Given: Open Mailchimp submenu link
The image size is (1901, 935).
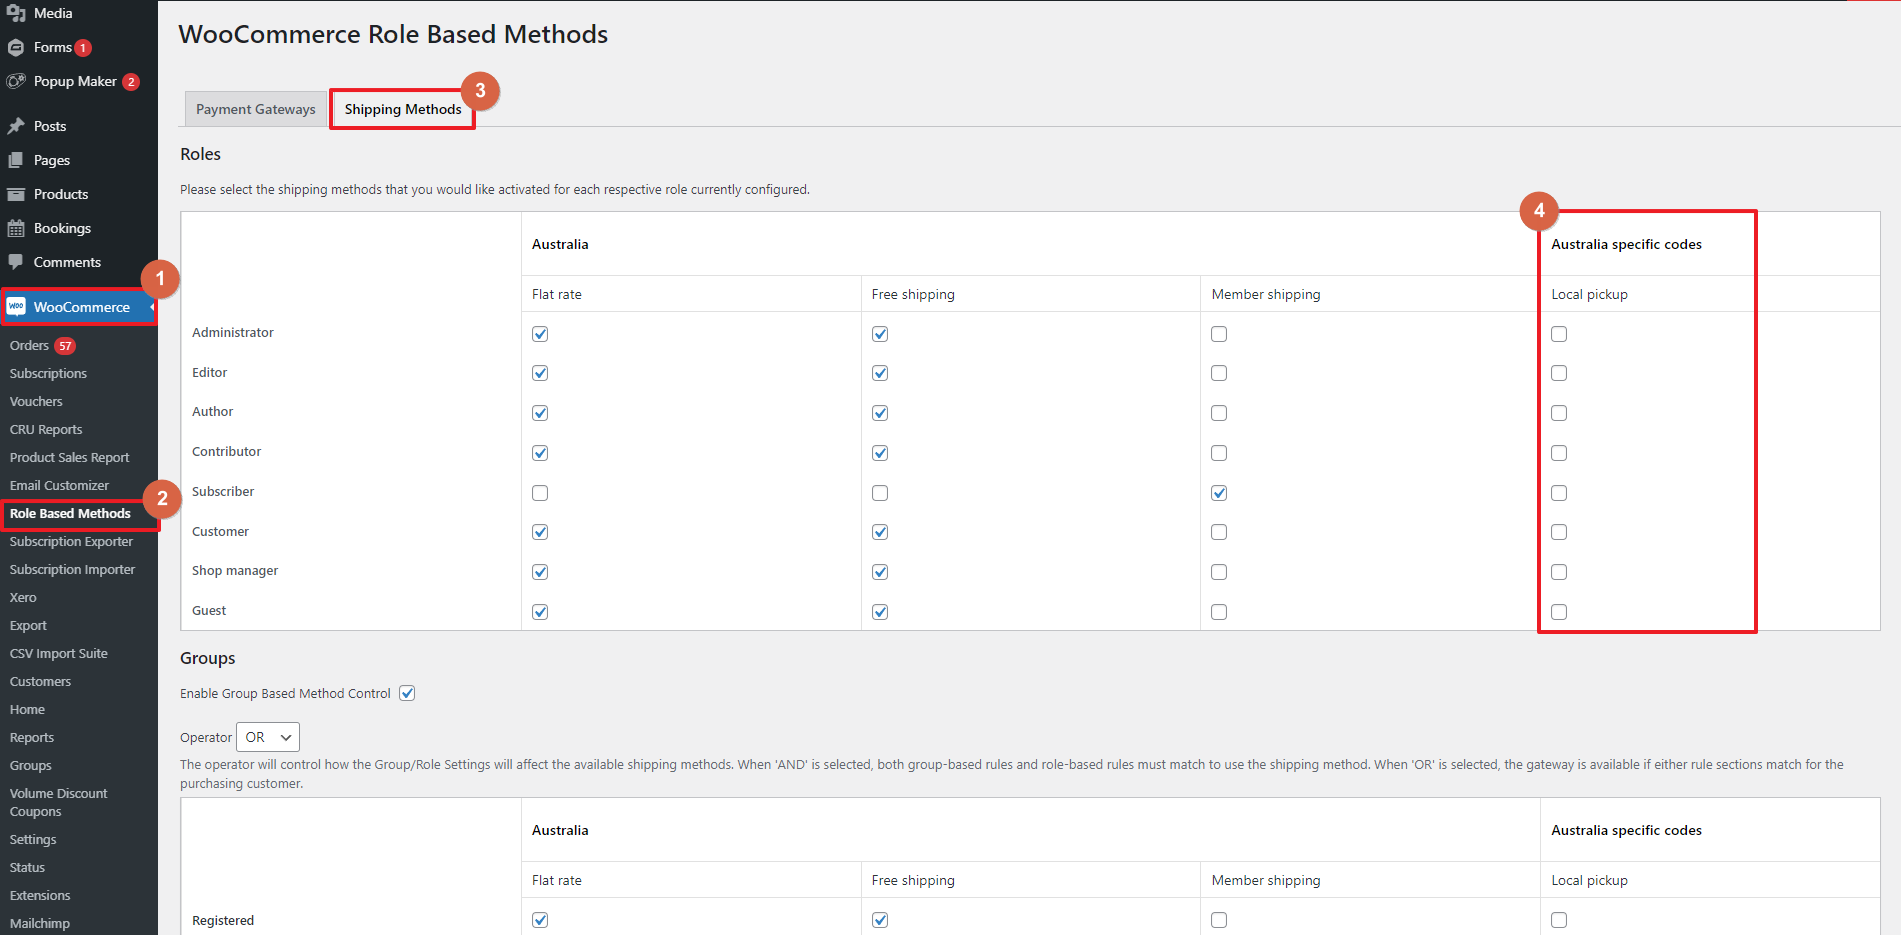Looking at the screenshot, I should point(40,923).
